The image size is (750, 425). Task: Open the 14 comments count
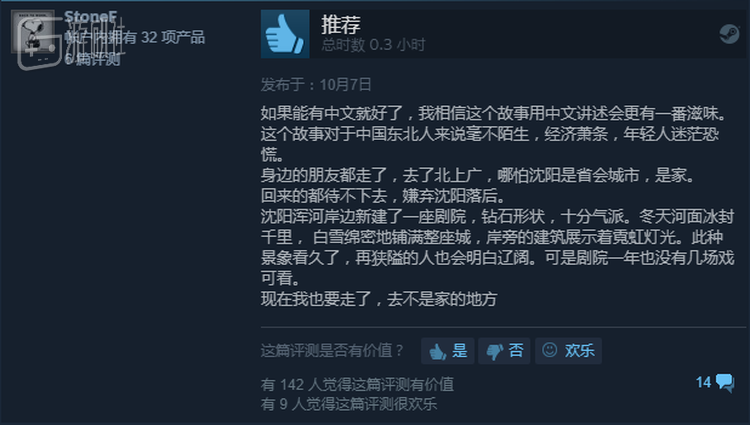[704, 382]
